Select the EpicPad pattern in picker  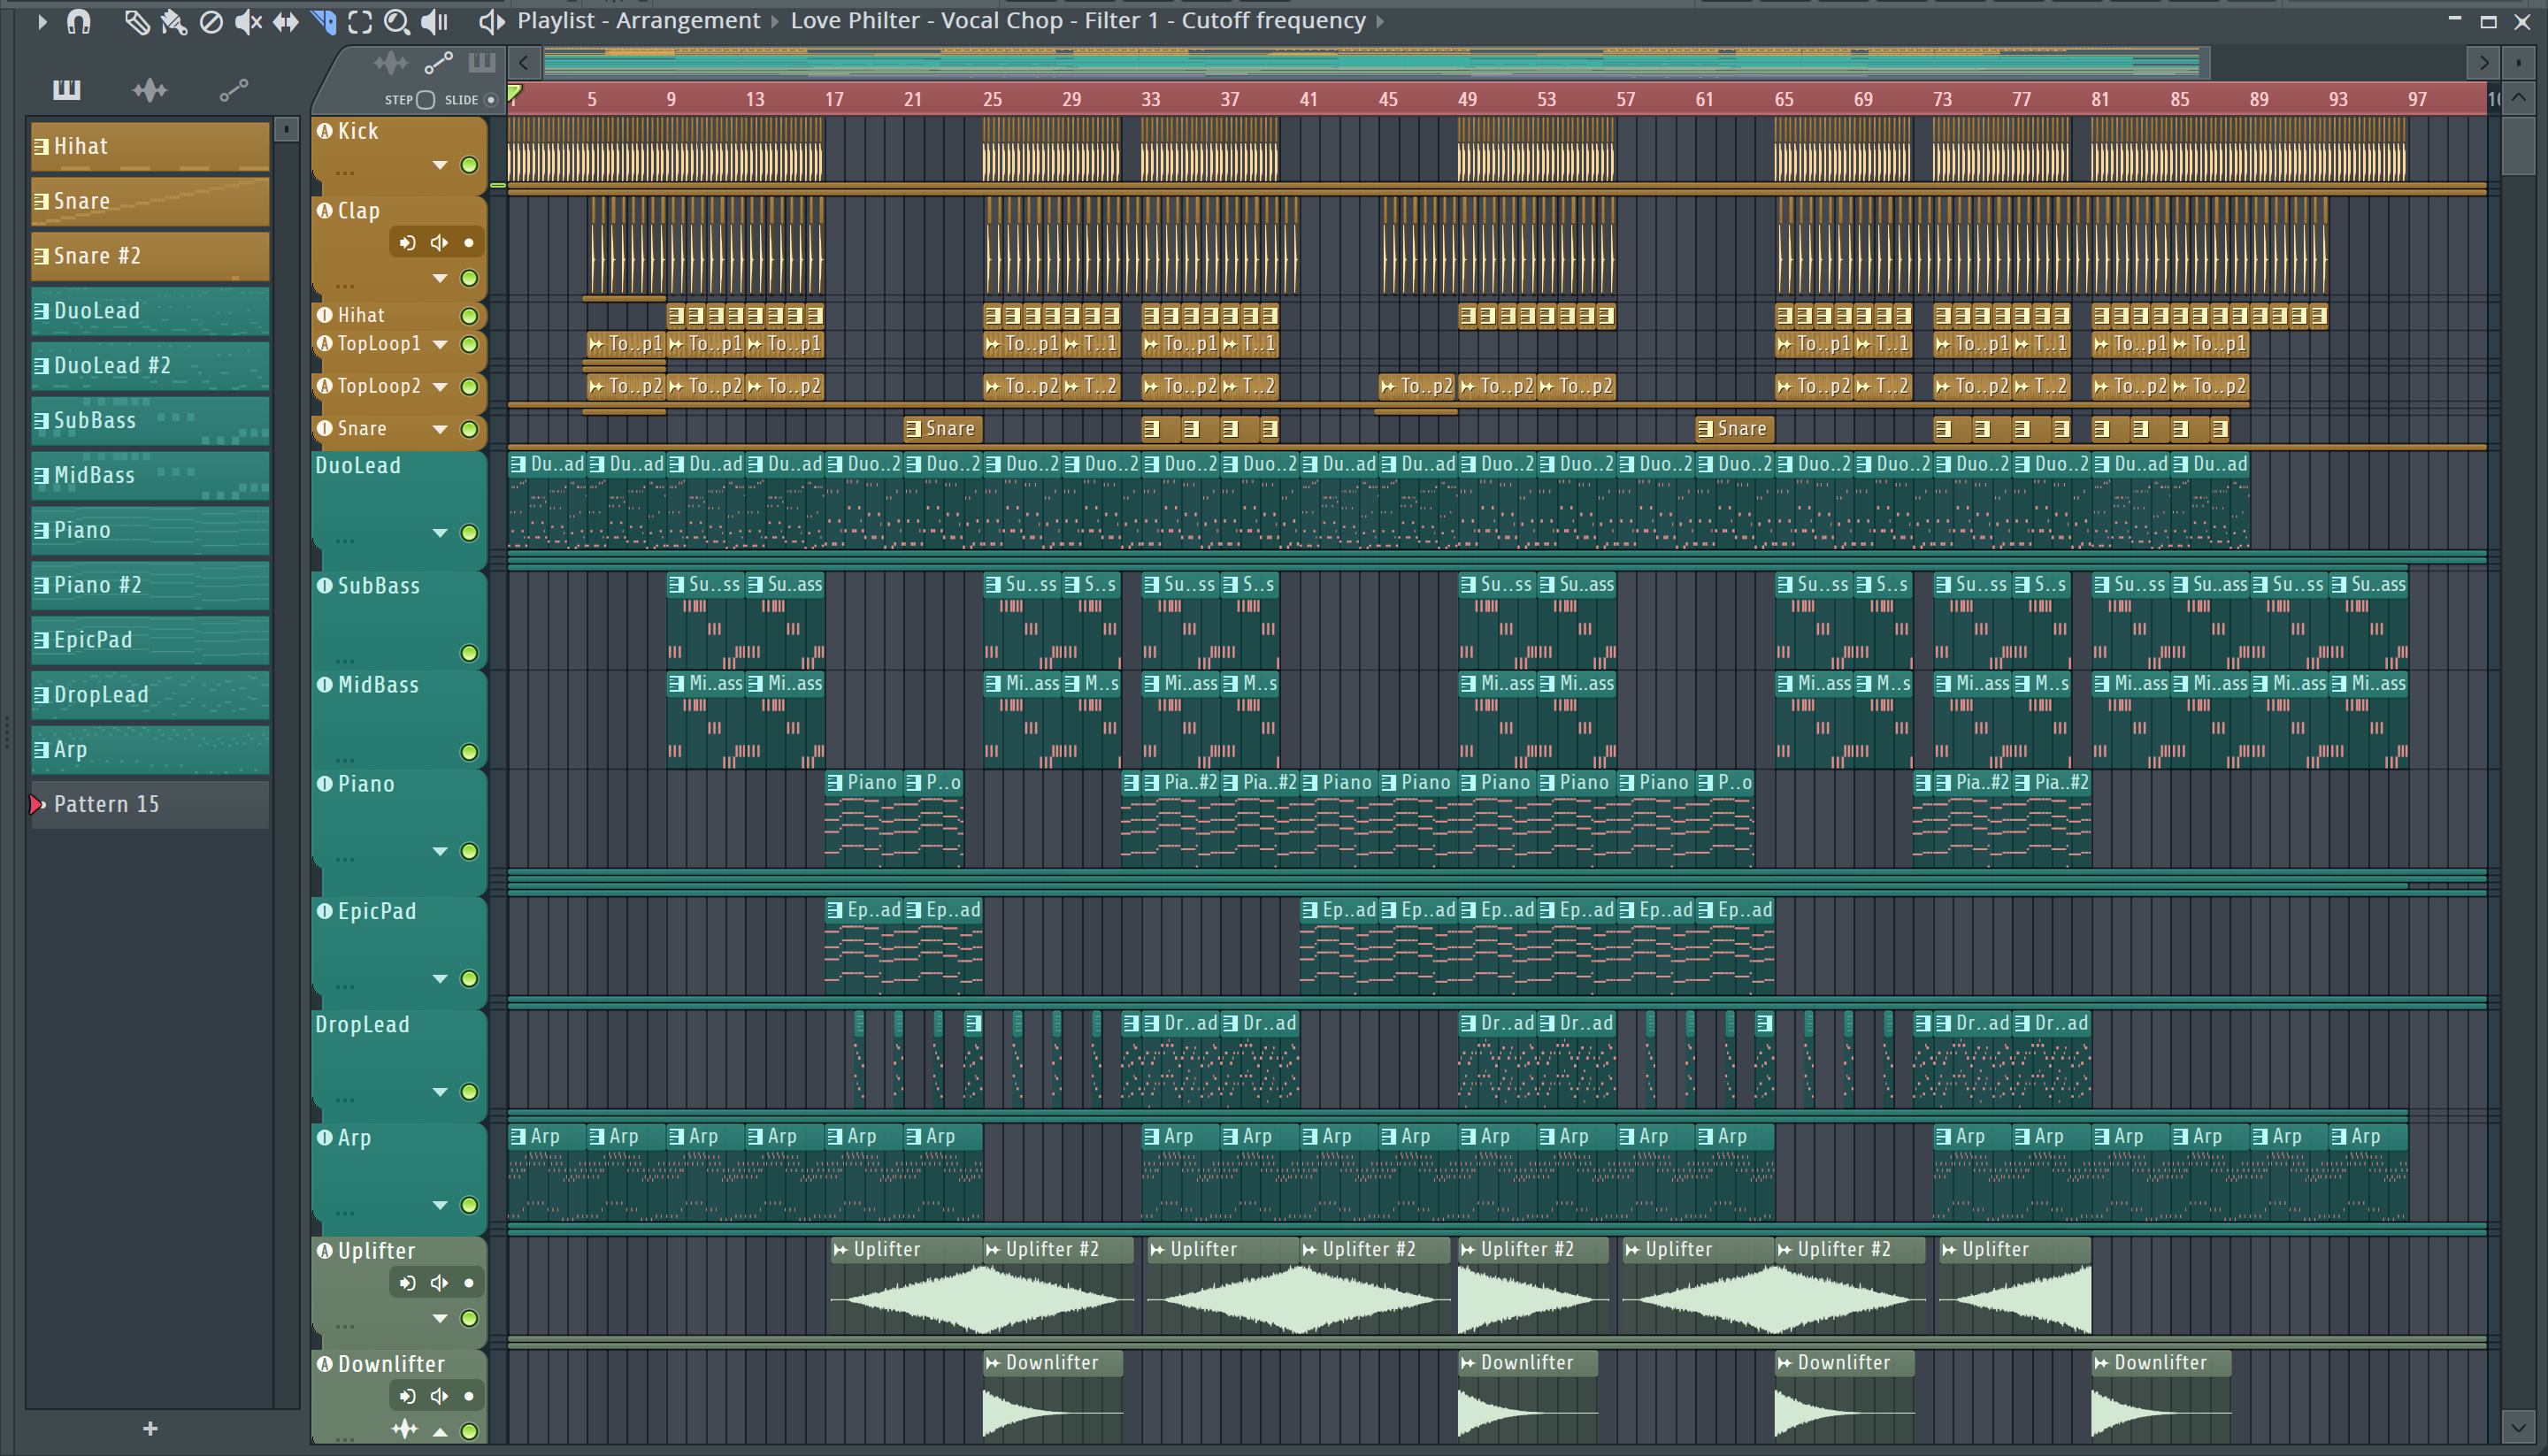point(150,640)
